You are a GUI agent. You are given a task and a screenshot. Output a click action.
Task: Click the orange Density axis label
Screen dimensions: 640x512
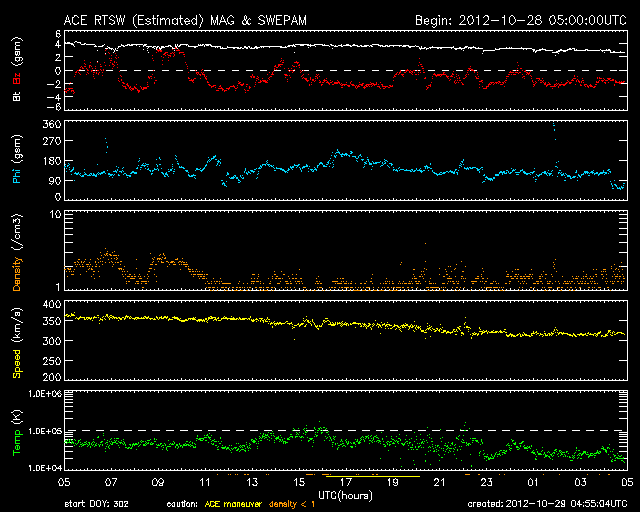pyautogui.click(x=17, y=257)
